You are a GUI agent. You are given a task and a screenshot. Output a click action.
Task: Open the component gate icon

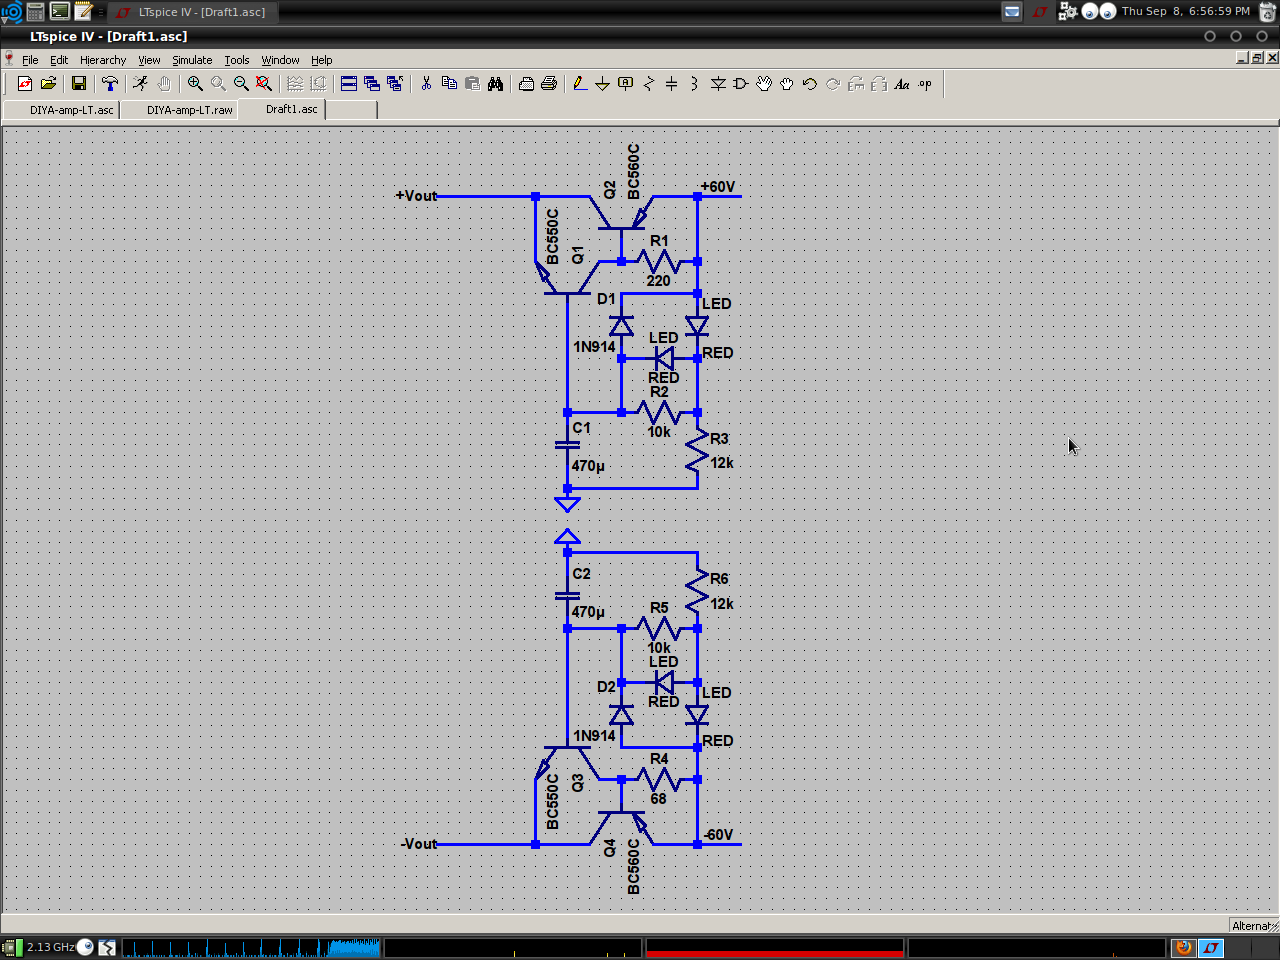(741, 84)
